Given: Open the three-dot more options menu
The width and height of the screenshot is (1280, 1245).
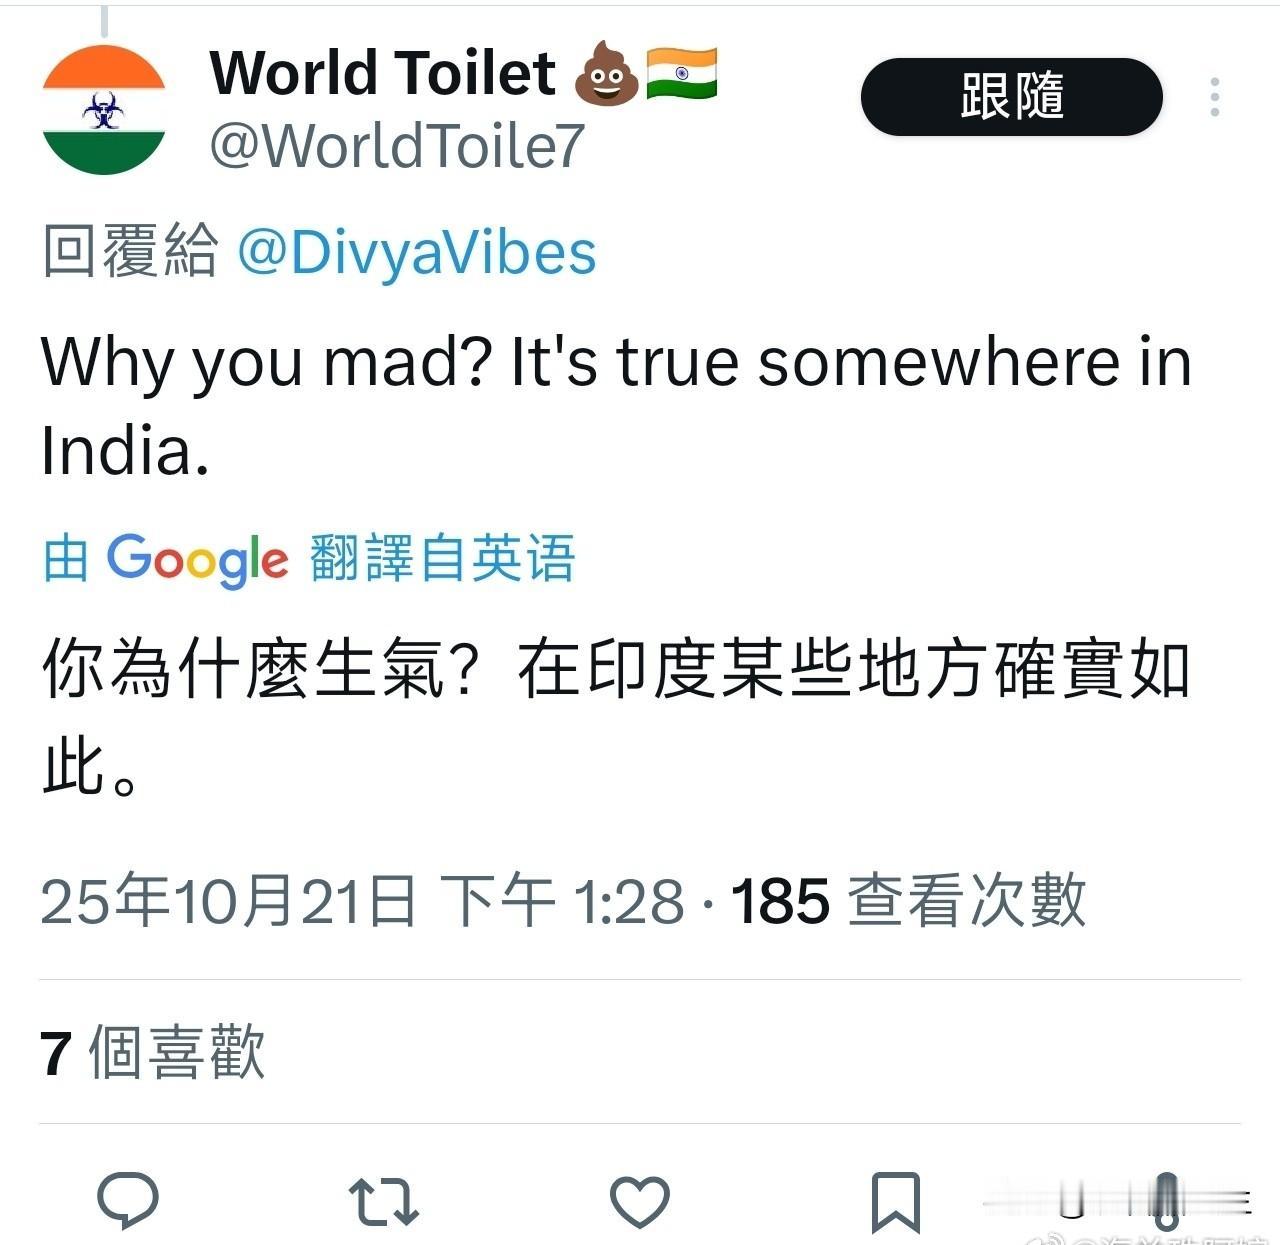Looking at the screenshot, I should click(1214, 97).
